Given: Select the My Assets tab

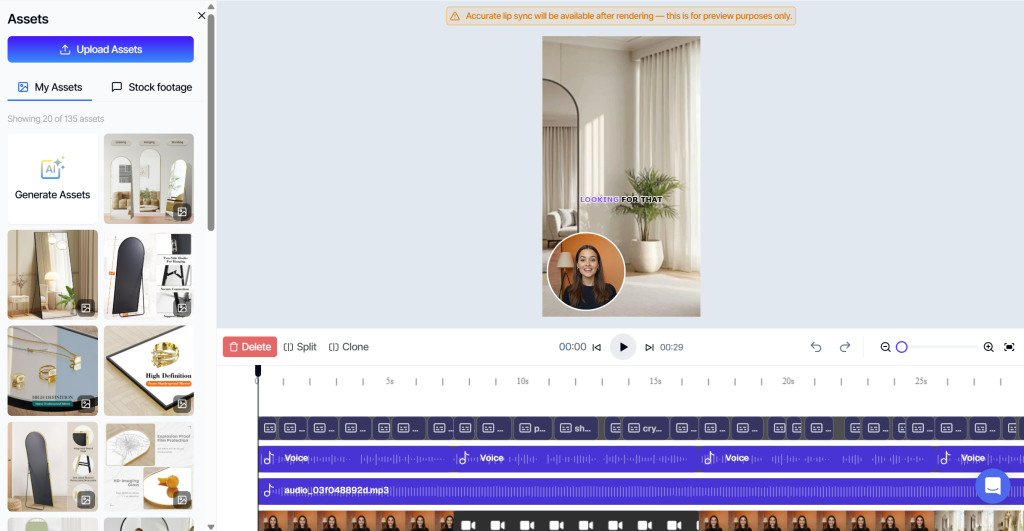Looking at the screenshot, I should click(50, 87).
